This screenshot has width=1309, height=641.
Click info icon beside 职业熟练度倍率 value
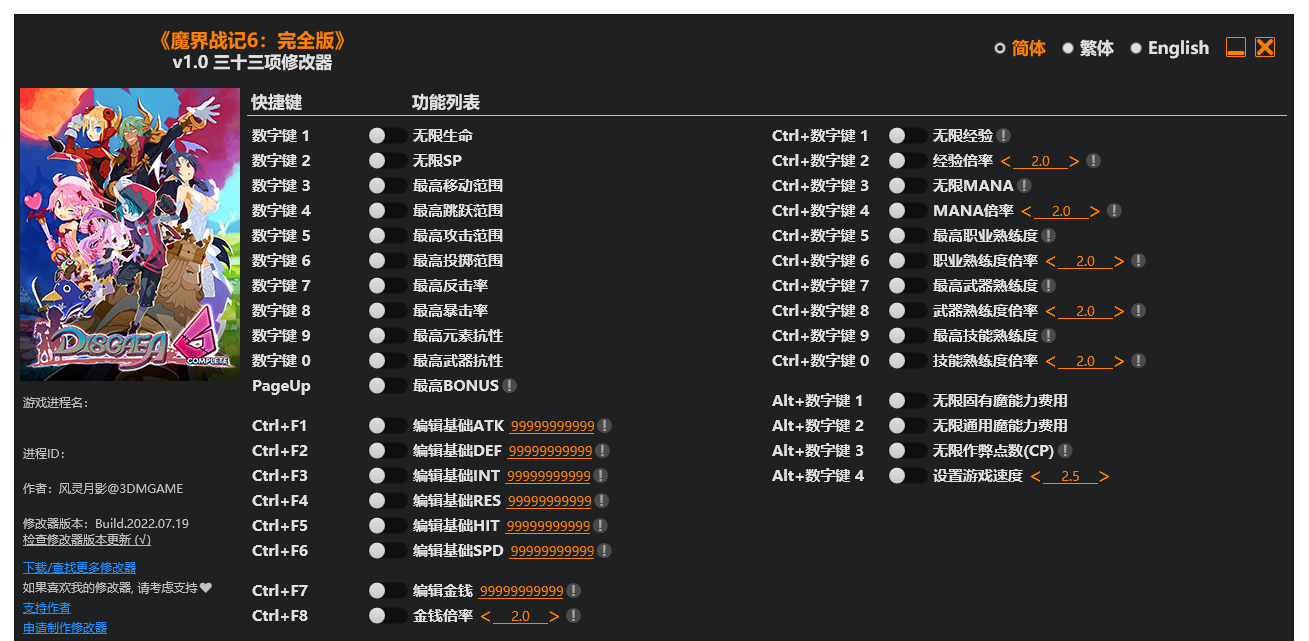(1138, 261)
